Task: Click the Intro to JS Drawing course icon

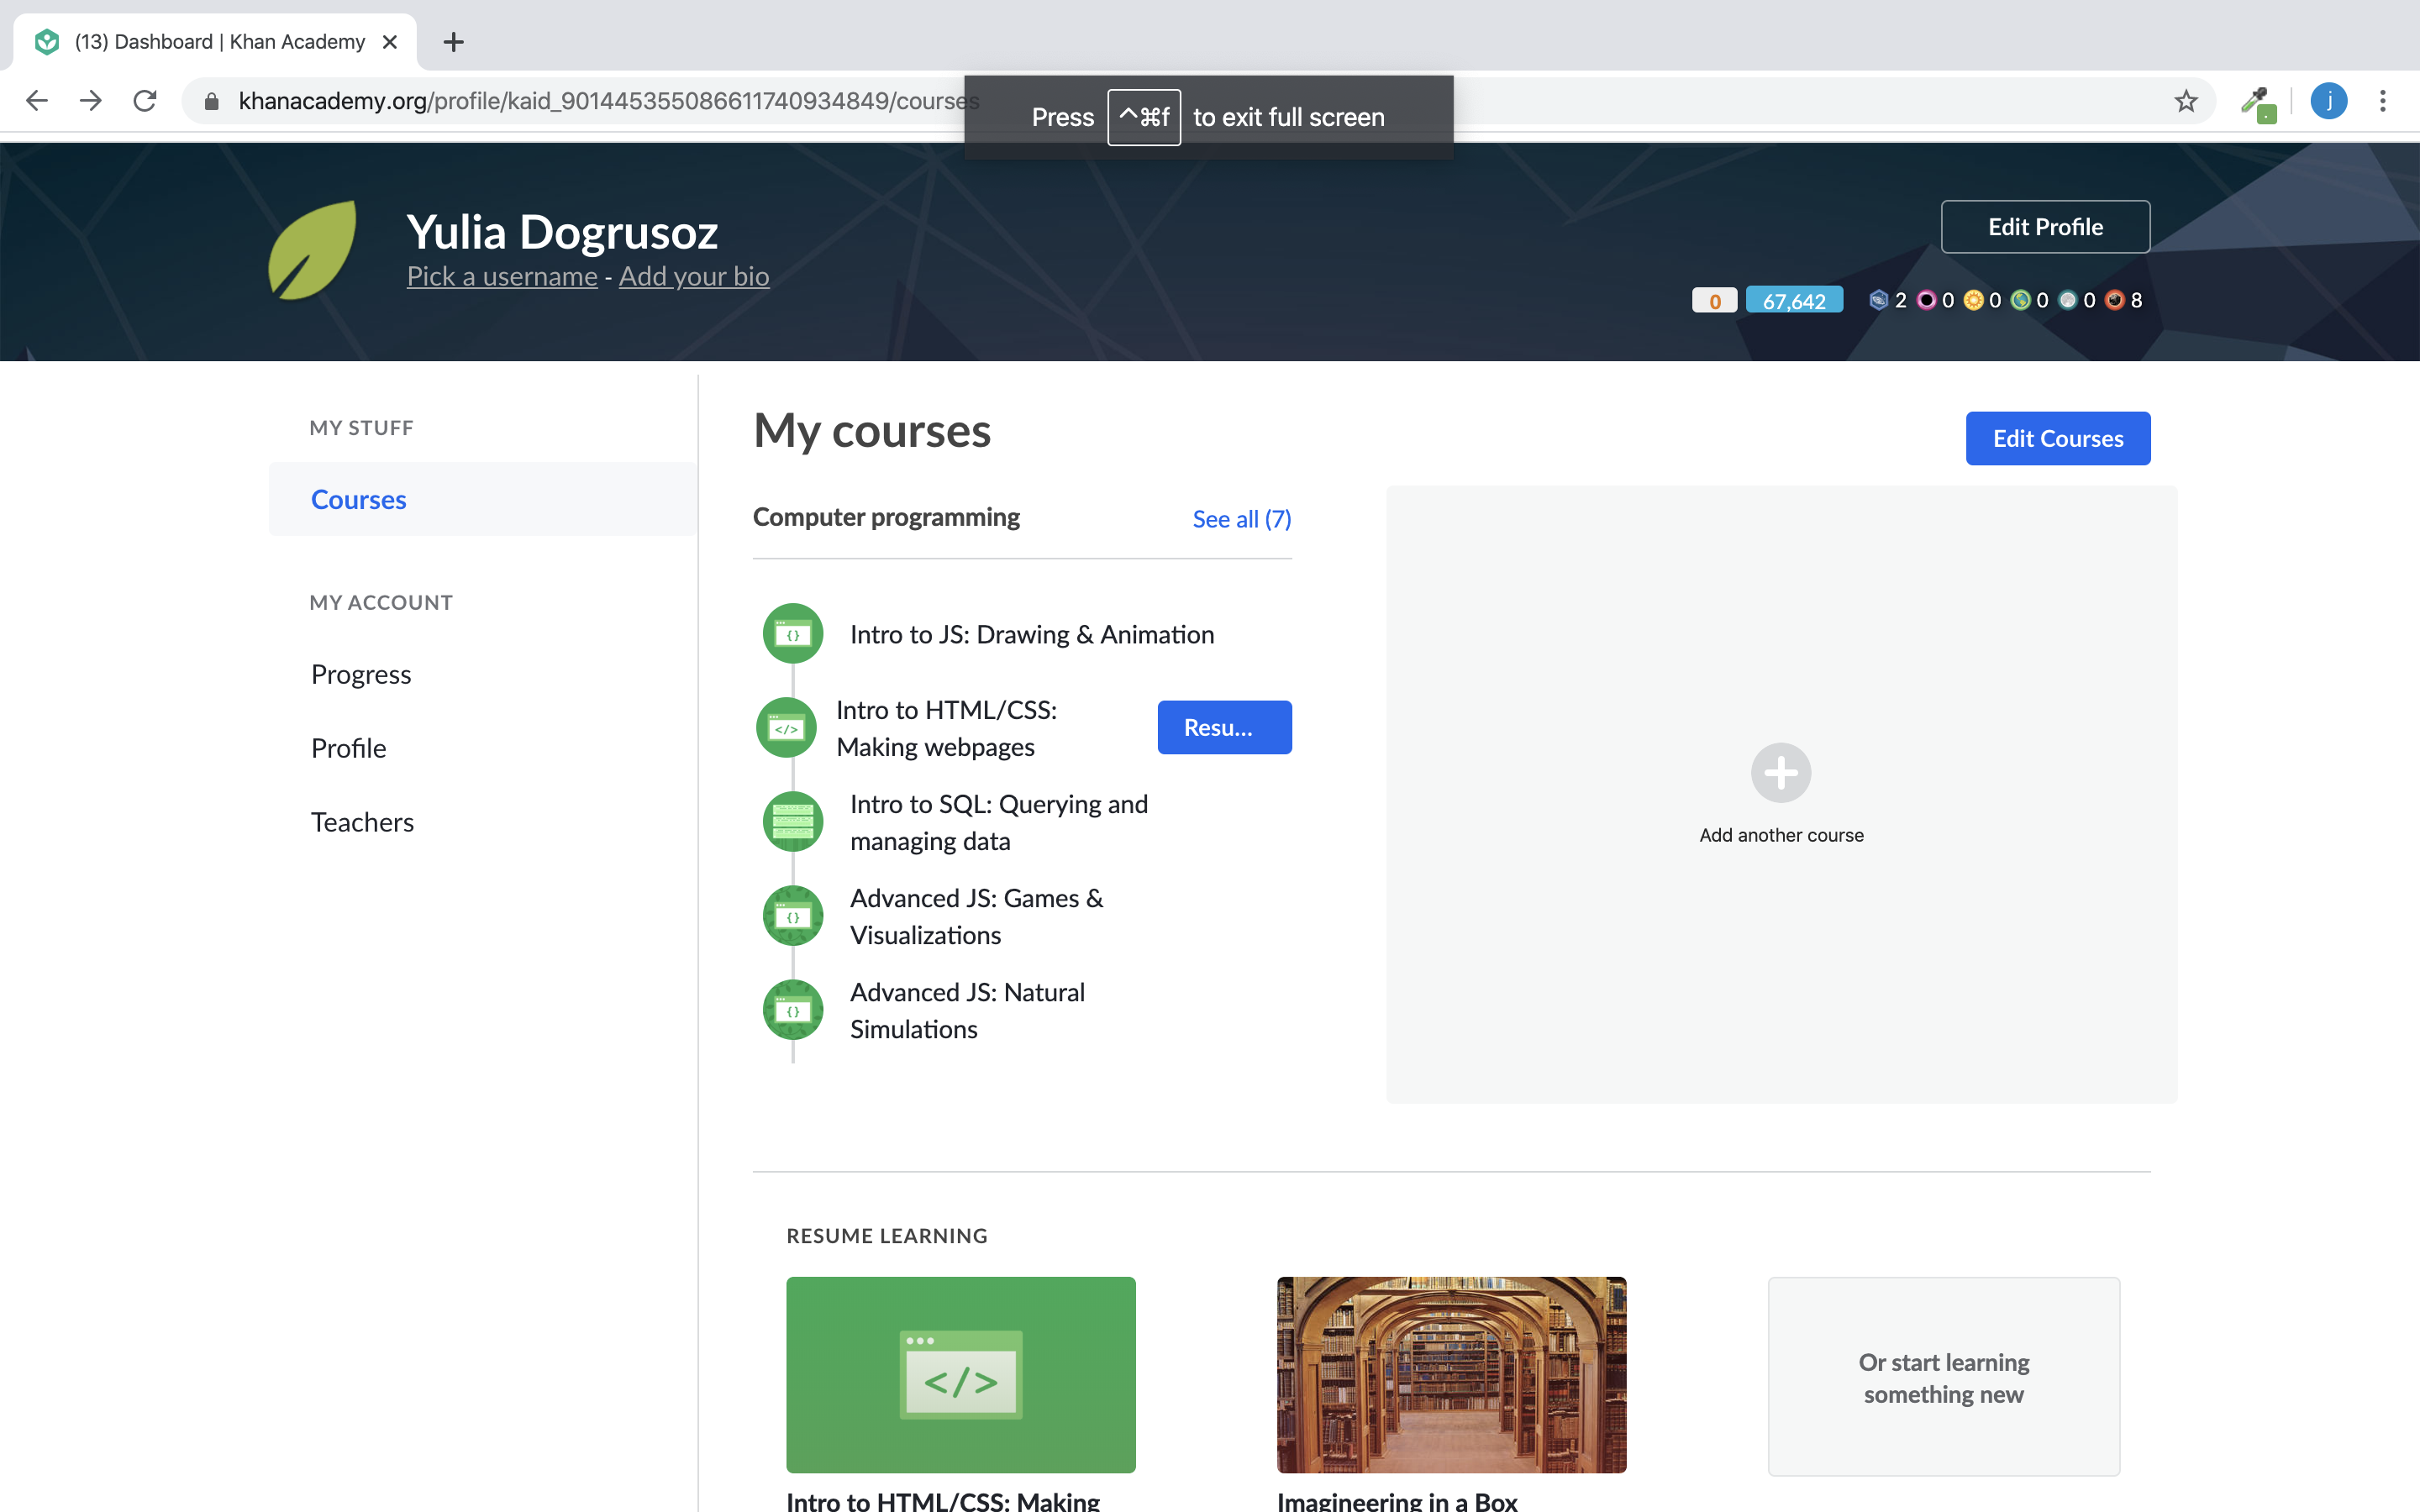Action: 792,633
